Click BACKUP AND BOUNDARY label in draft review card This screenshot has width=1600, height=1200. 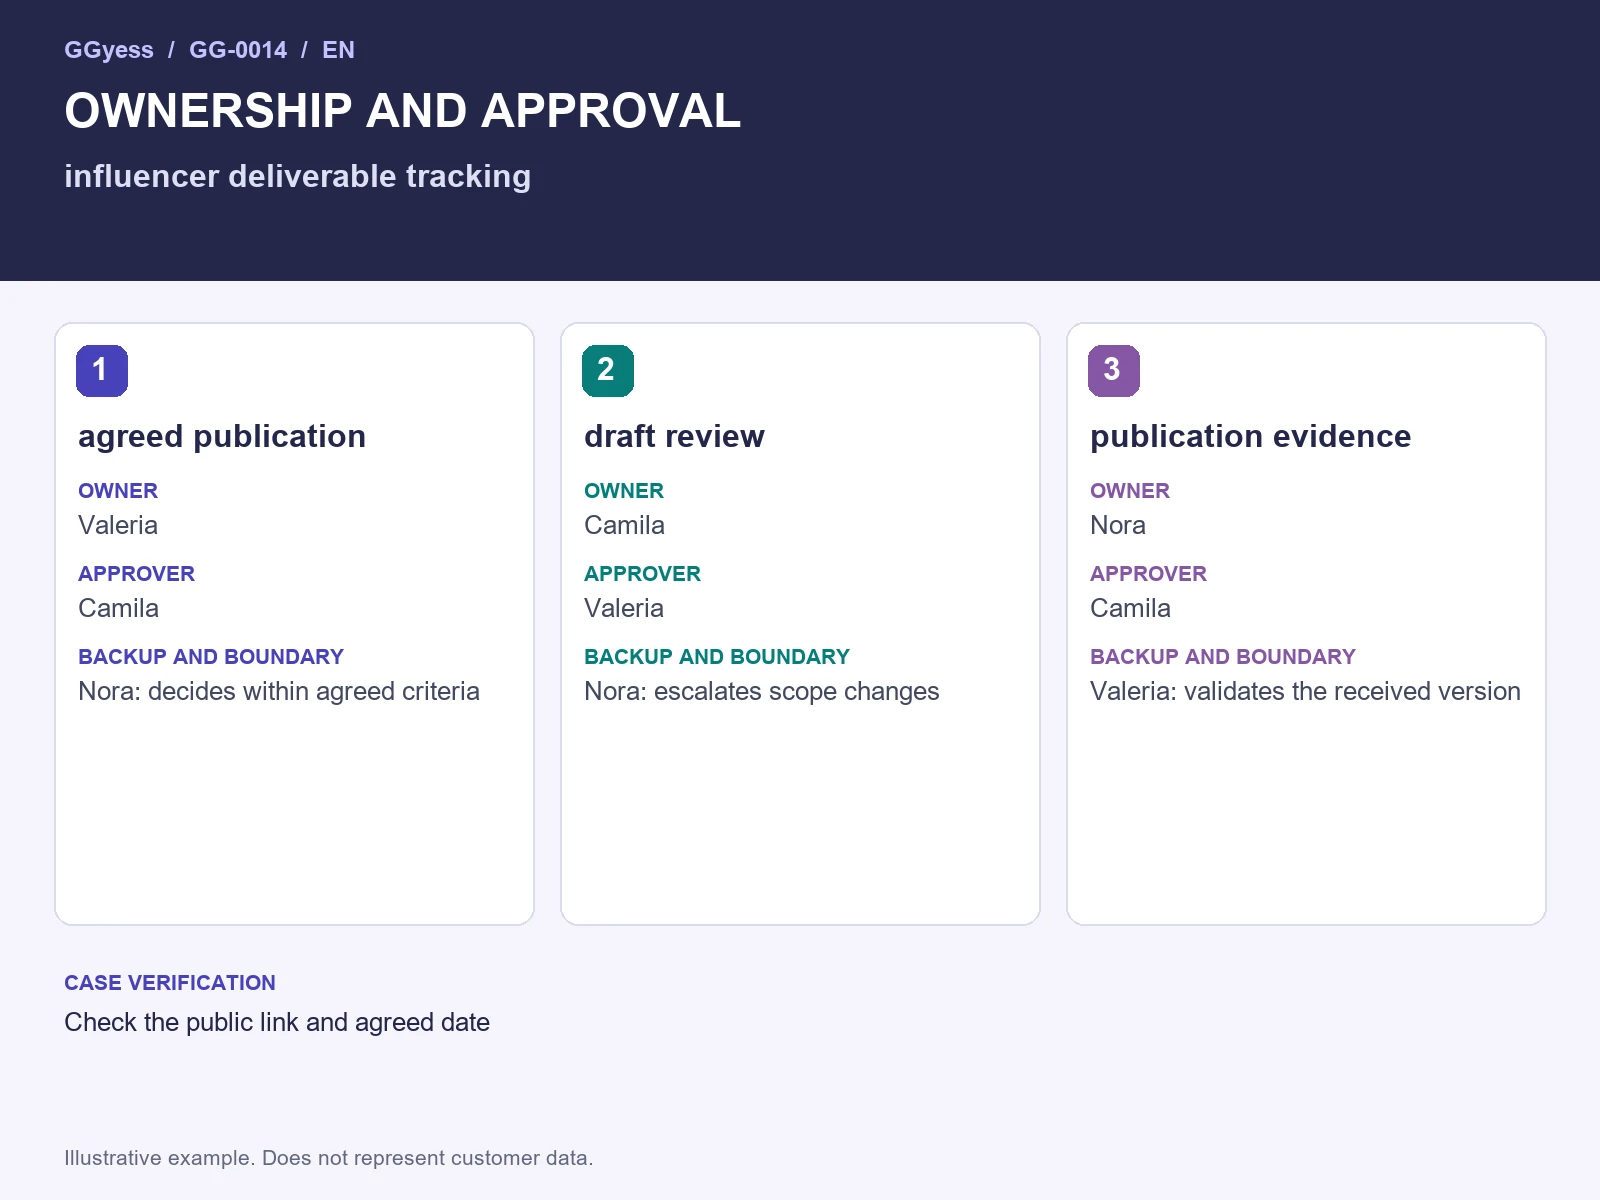point(717,657)
